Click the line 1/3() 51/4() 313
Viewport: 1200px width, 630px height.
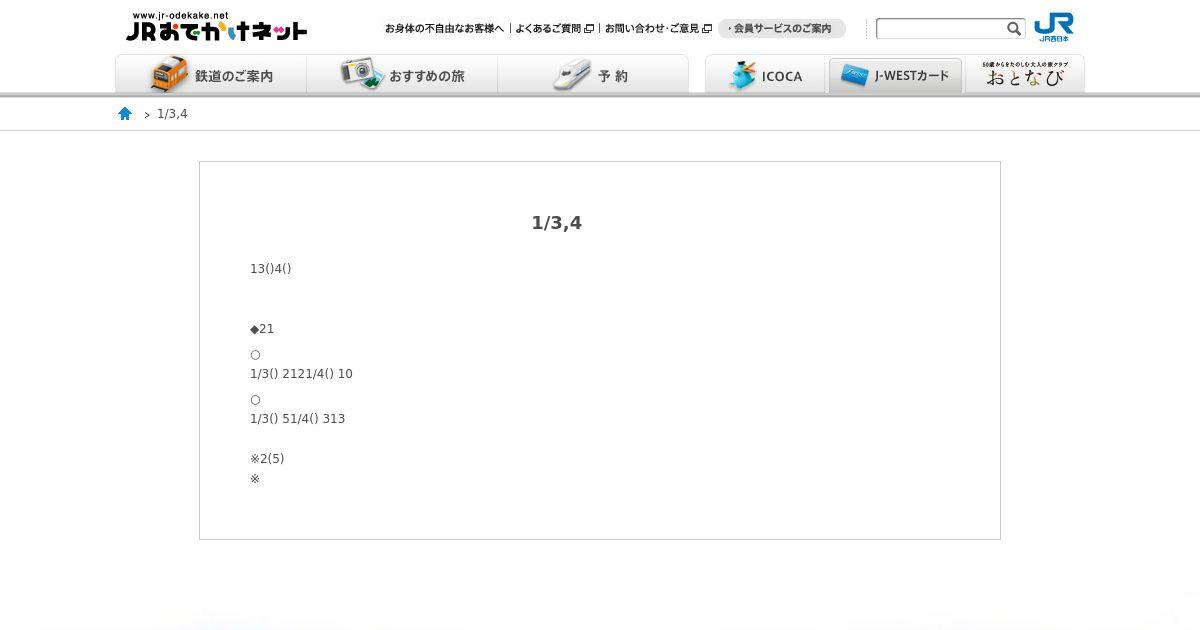click(297, 419)
